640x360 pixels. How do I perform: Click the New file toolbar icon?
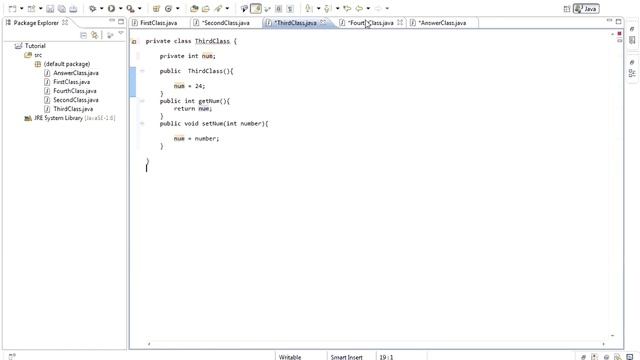(x=12, y=9)
